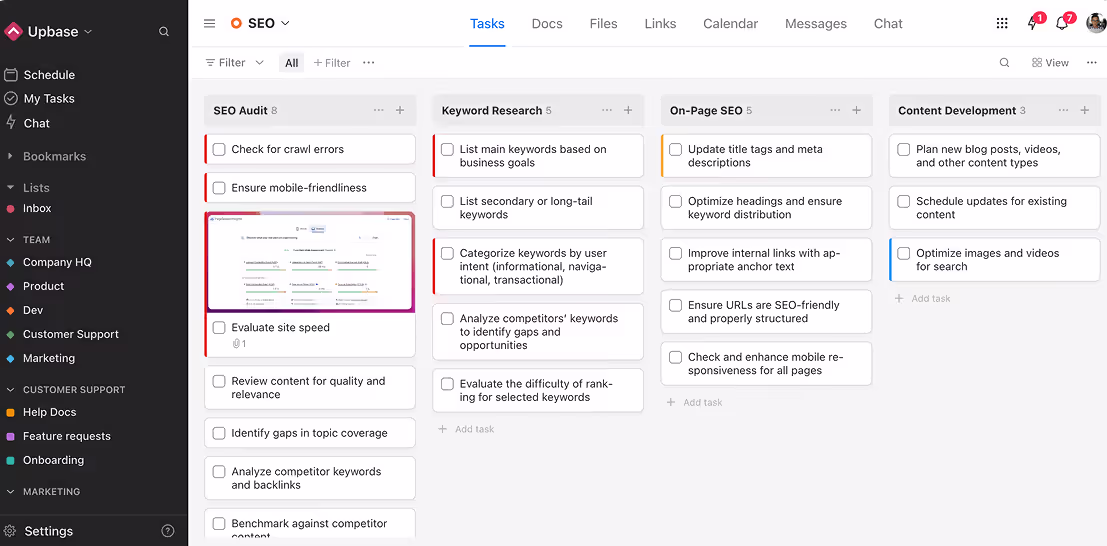Tick the 'Update title tags and meta descriptions' checkbox
The height and width of the screenshot is (546, 1107).
click(x=676, y=150)
